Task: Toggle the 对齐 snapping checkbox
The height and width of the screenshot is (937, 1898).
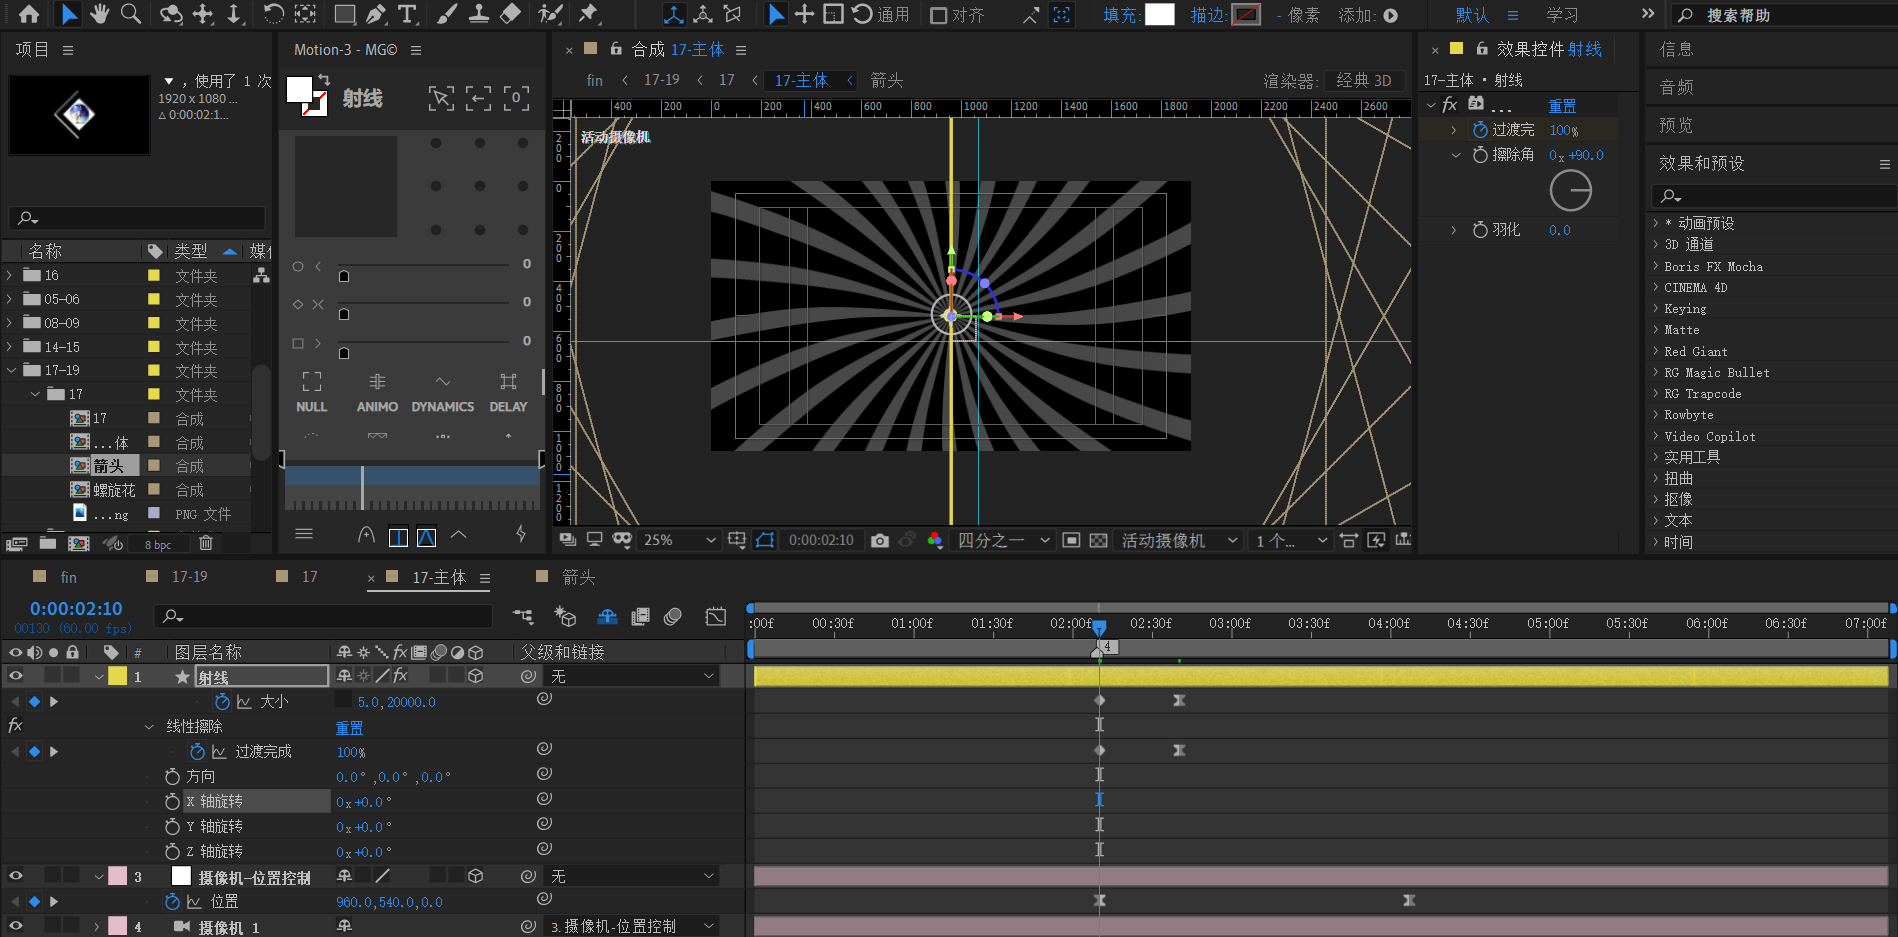Action: [x=939, y=15]
